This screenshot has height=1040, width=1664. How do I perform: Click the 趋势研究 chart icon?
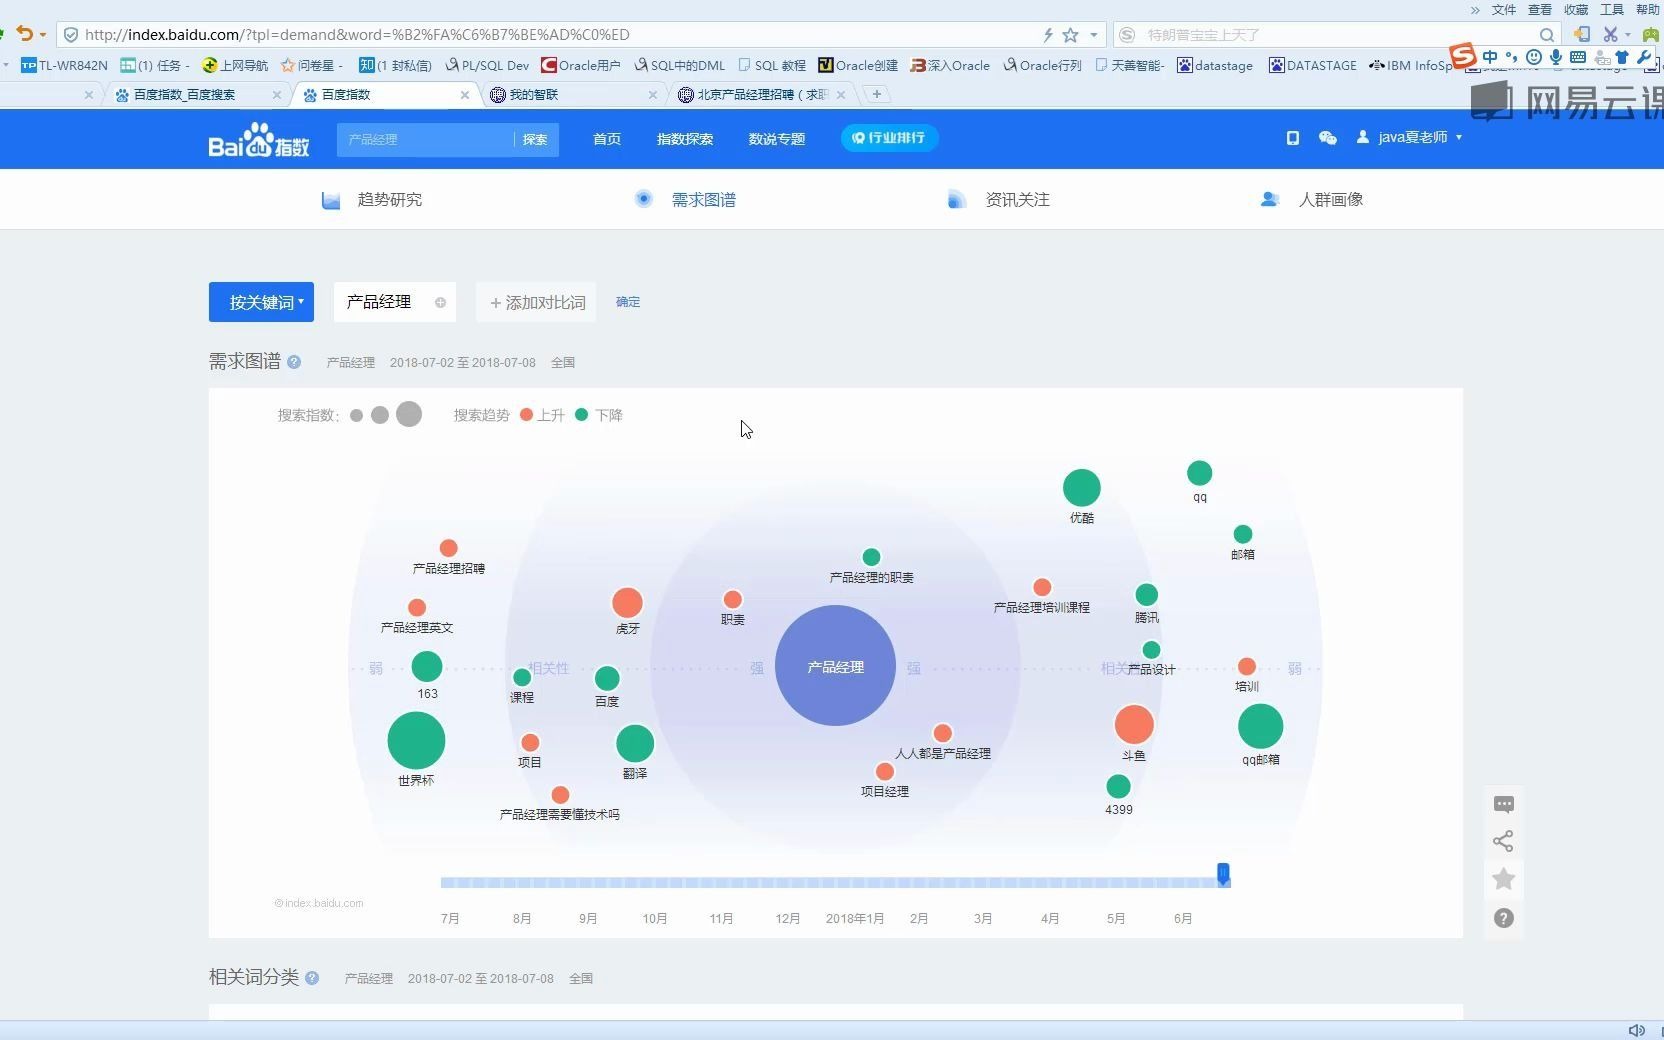(x=331, y=200)
